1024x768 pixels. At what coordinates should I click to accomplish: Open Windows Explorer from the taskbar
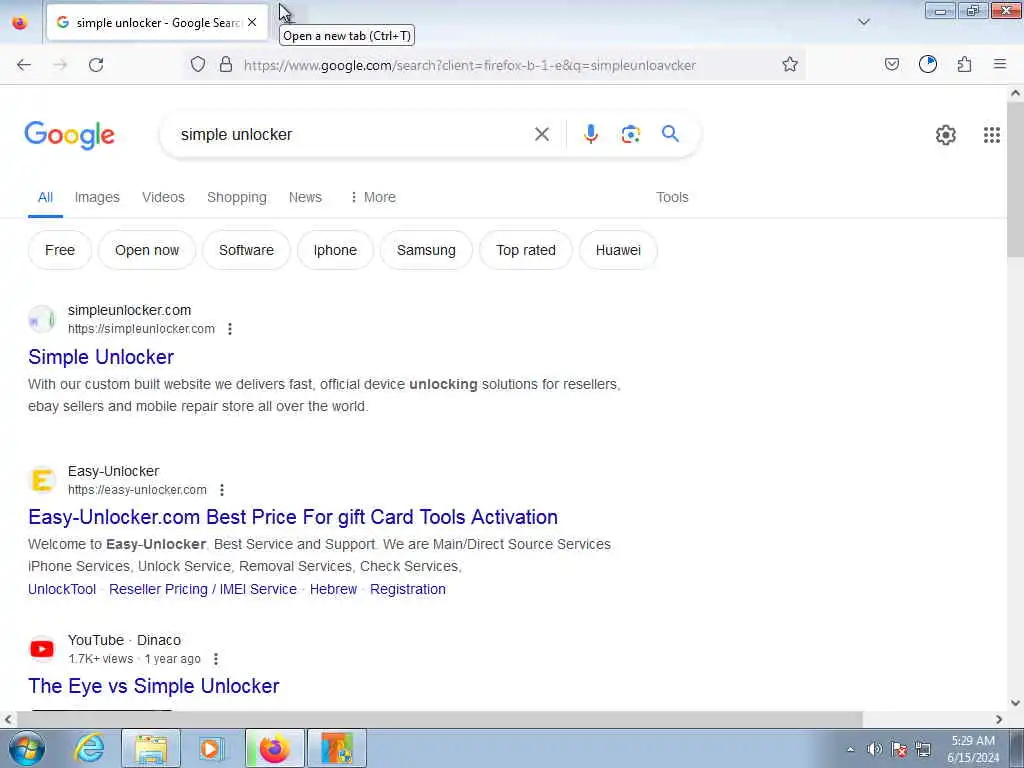pos(151,748)
